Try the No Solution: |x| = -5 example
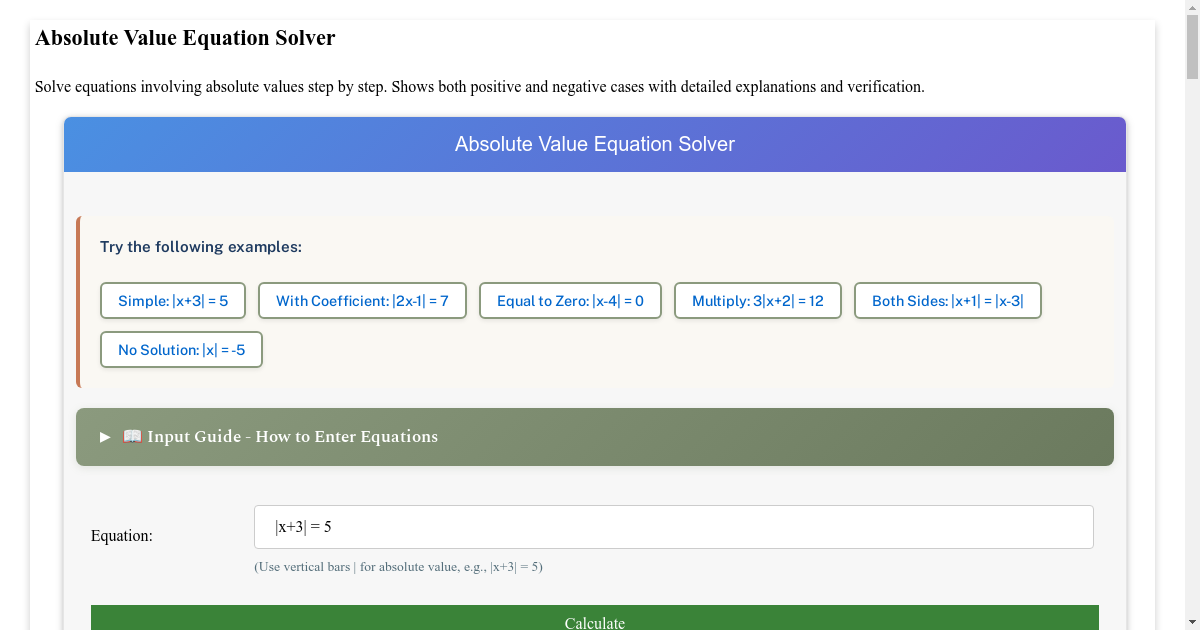The width and height of the screenshot is (1200, 630). tap(181, 349)
